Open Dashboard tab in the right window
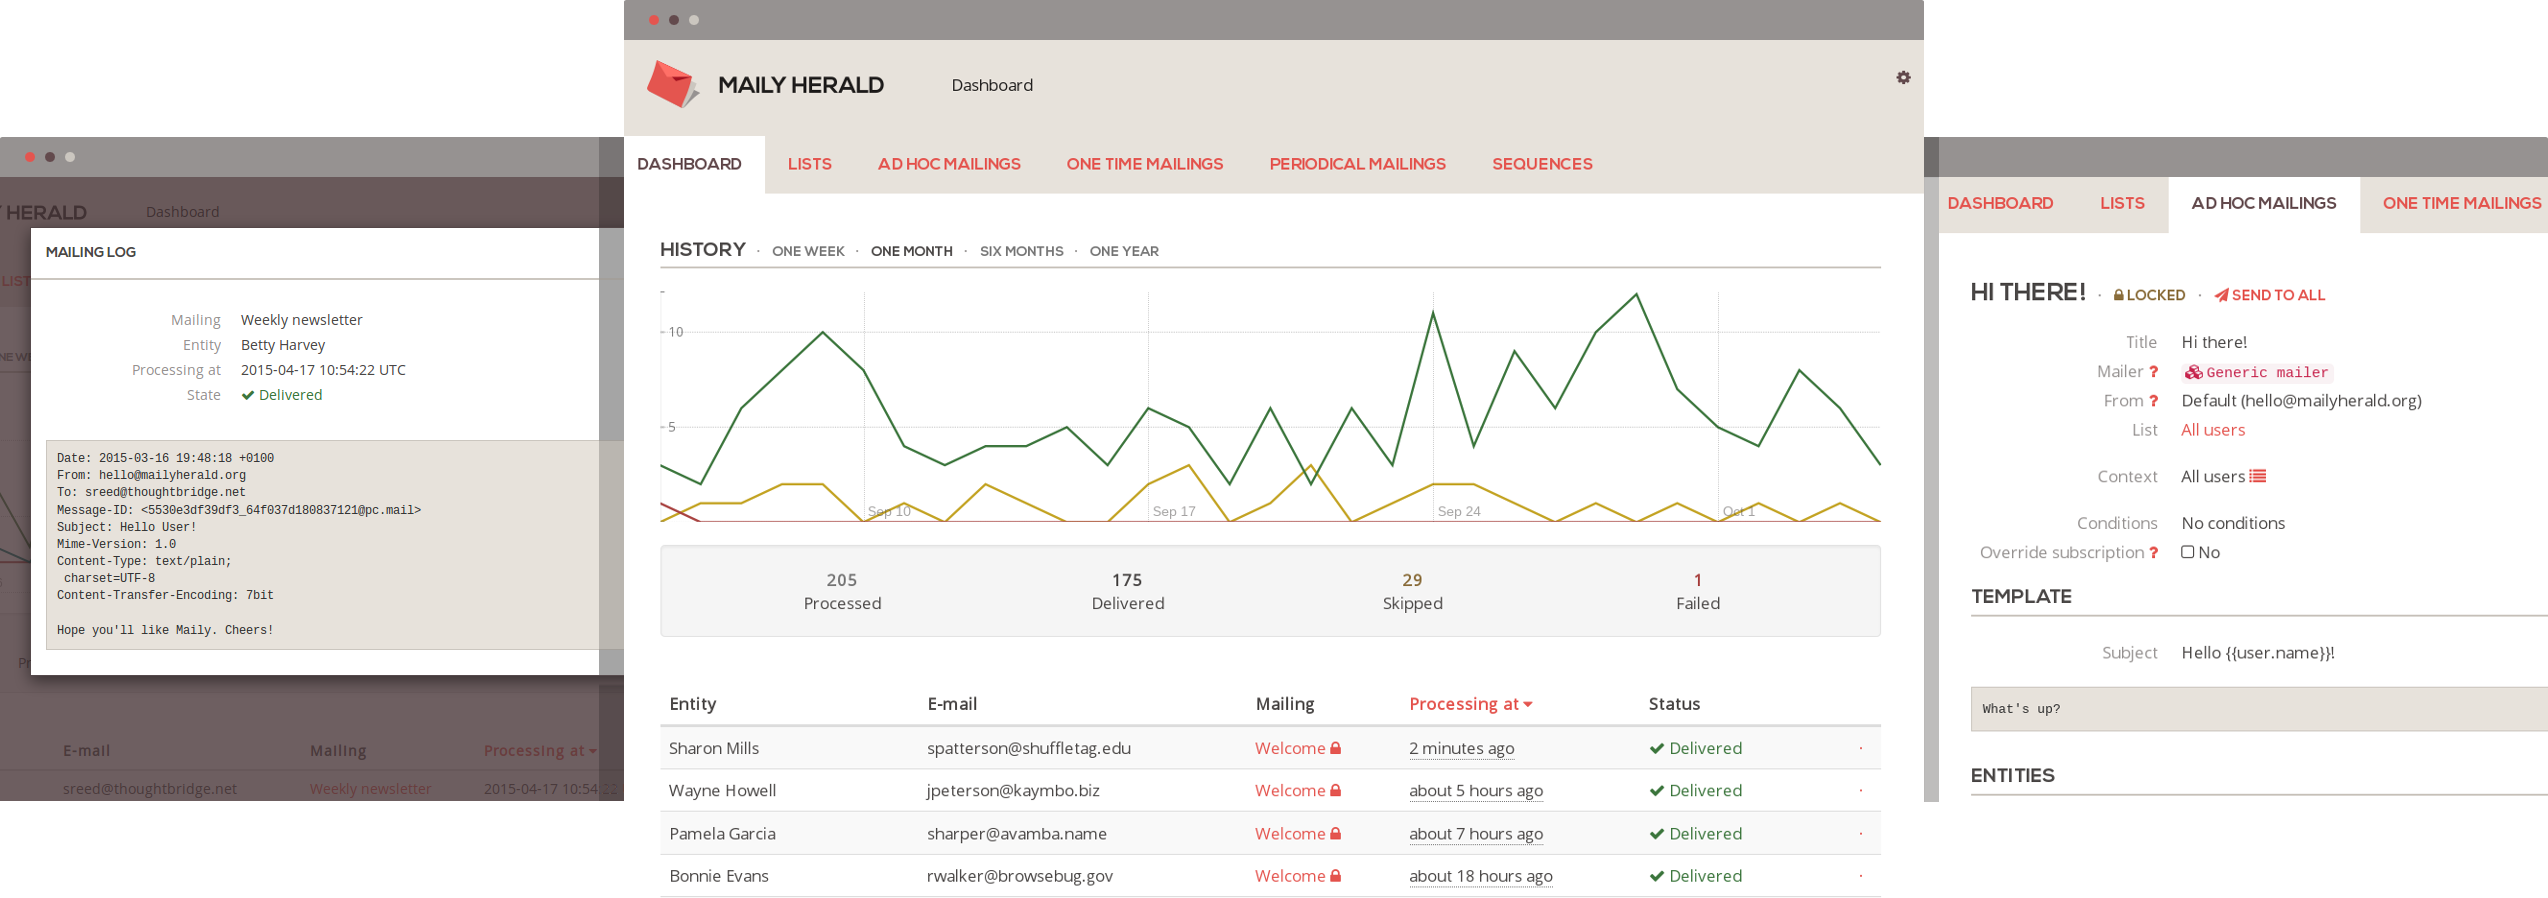 pos(2000,204)
